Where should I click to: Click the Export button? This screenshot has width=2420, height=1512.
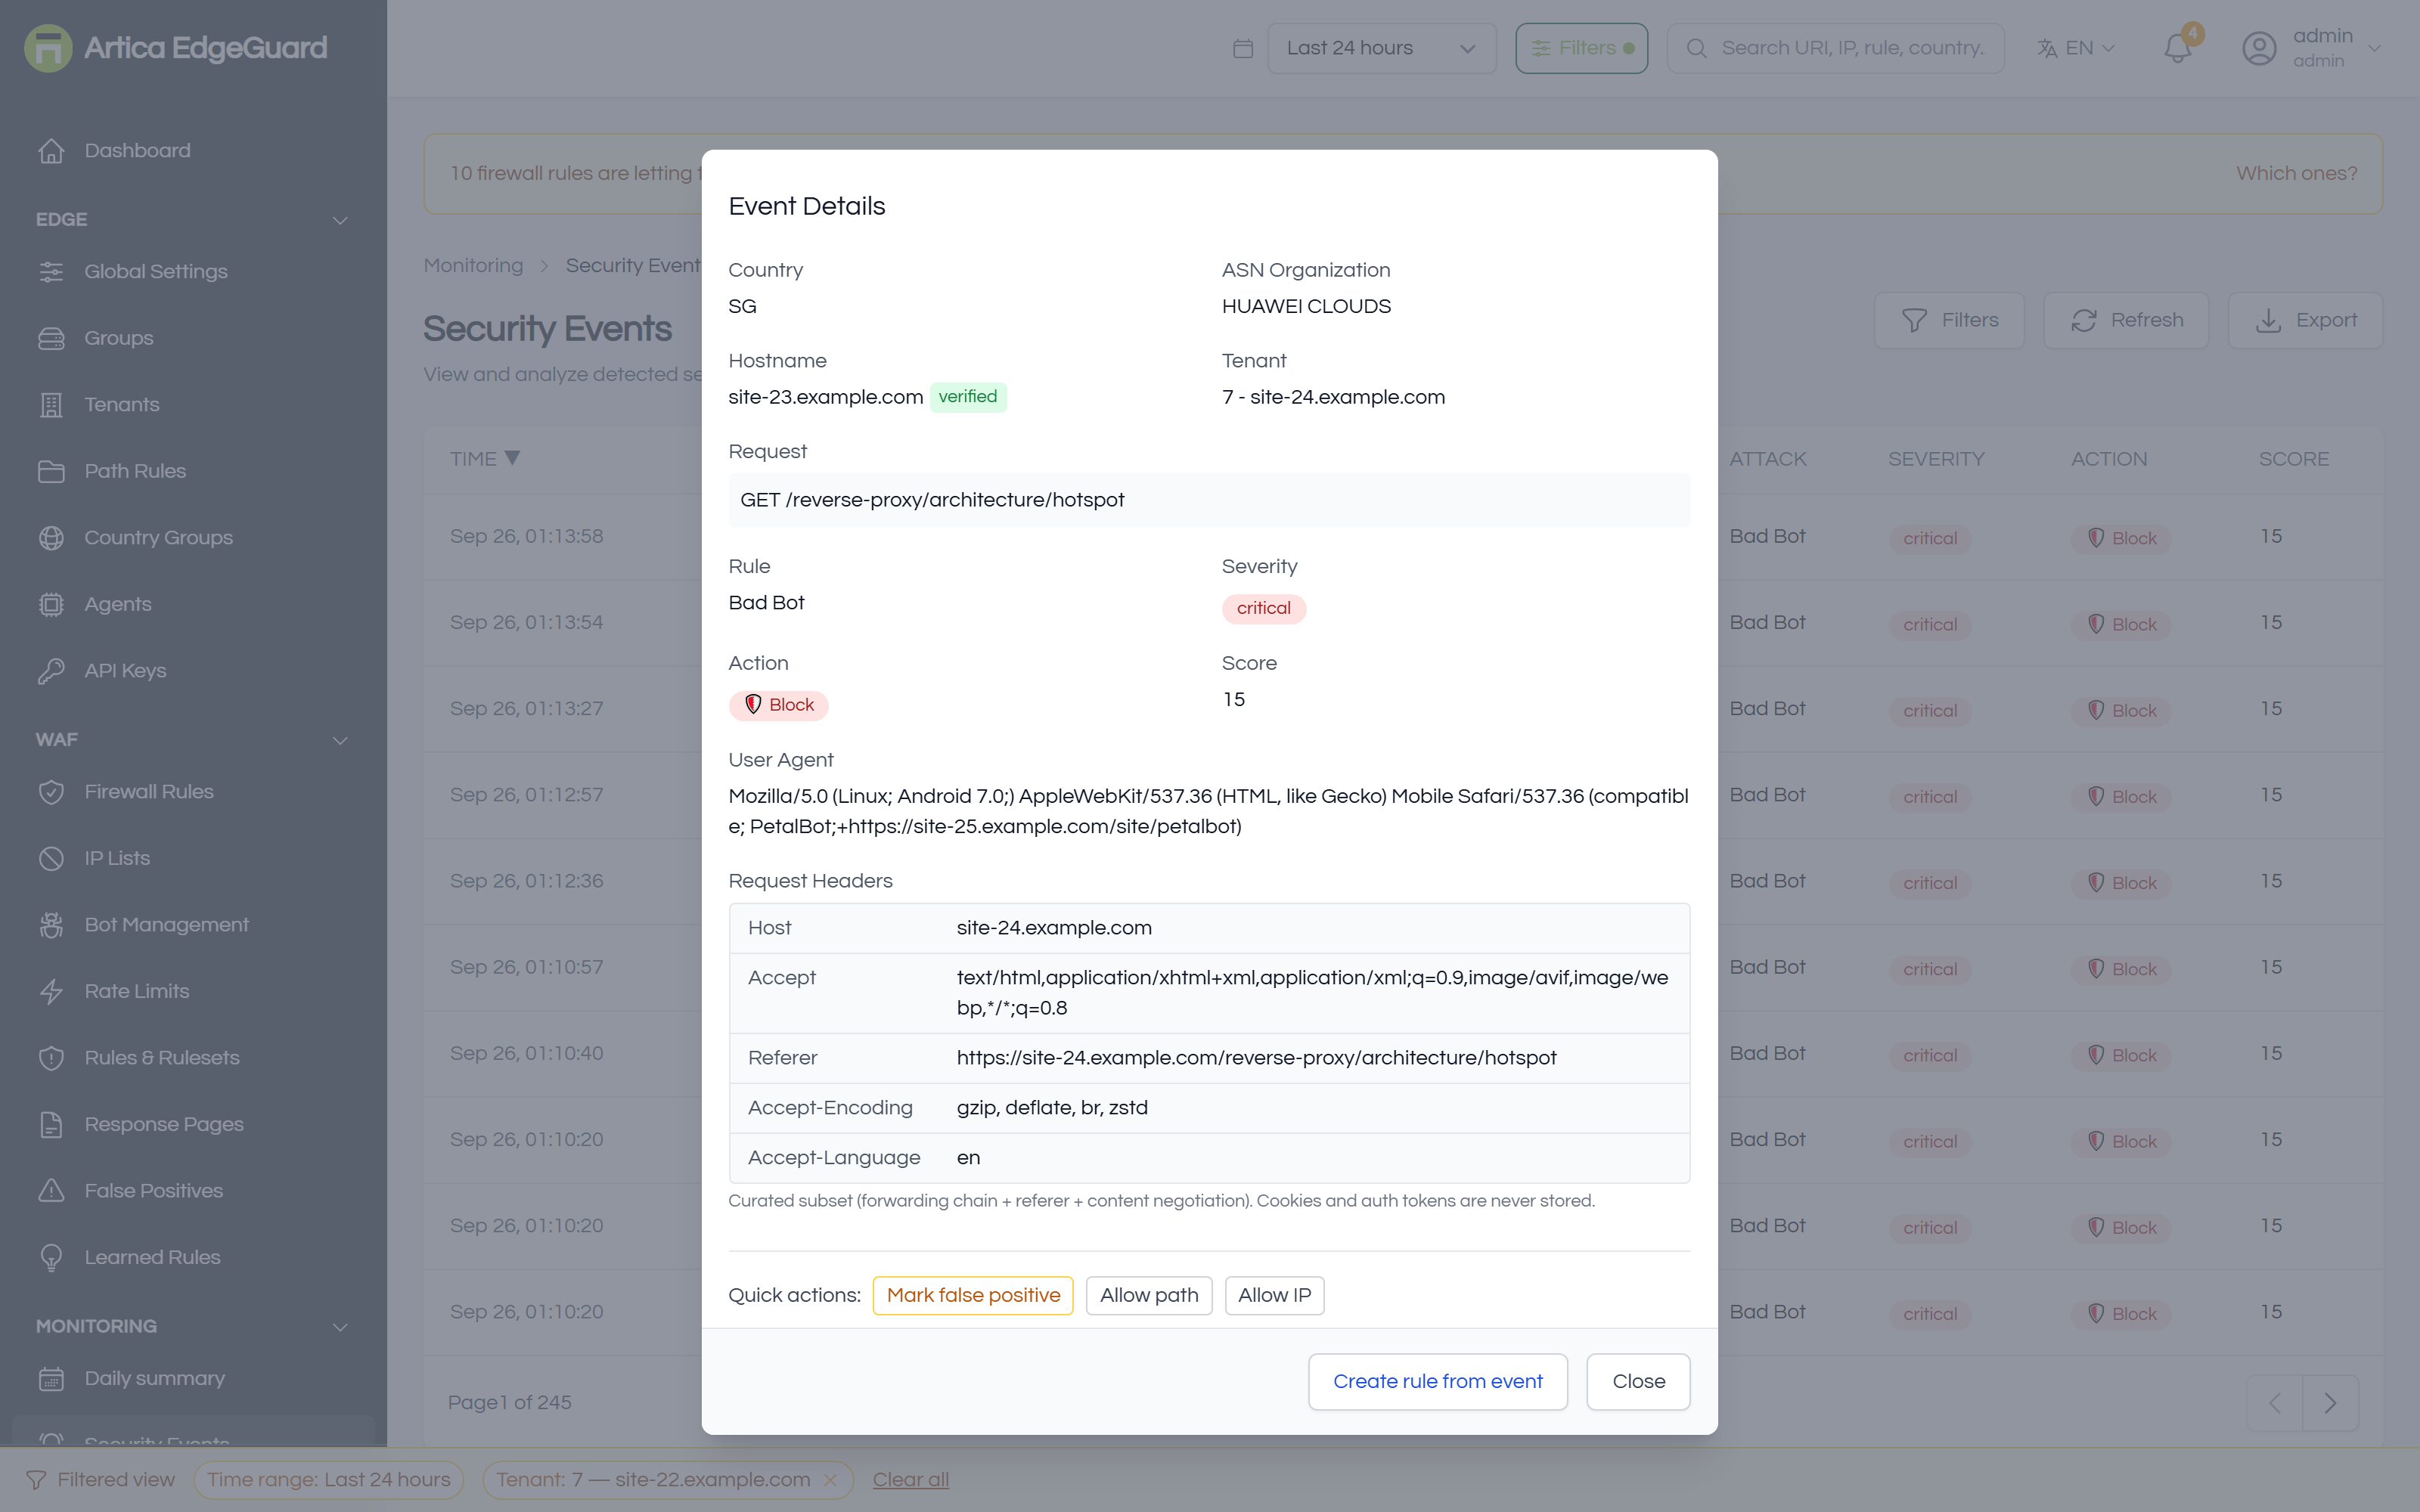click(2305, 320)
